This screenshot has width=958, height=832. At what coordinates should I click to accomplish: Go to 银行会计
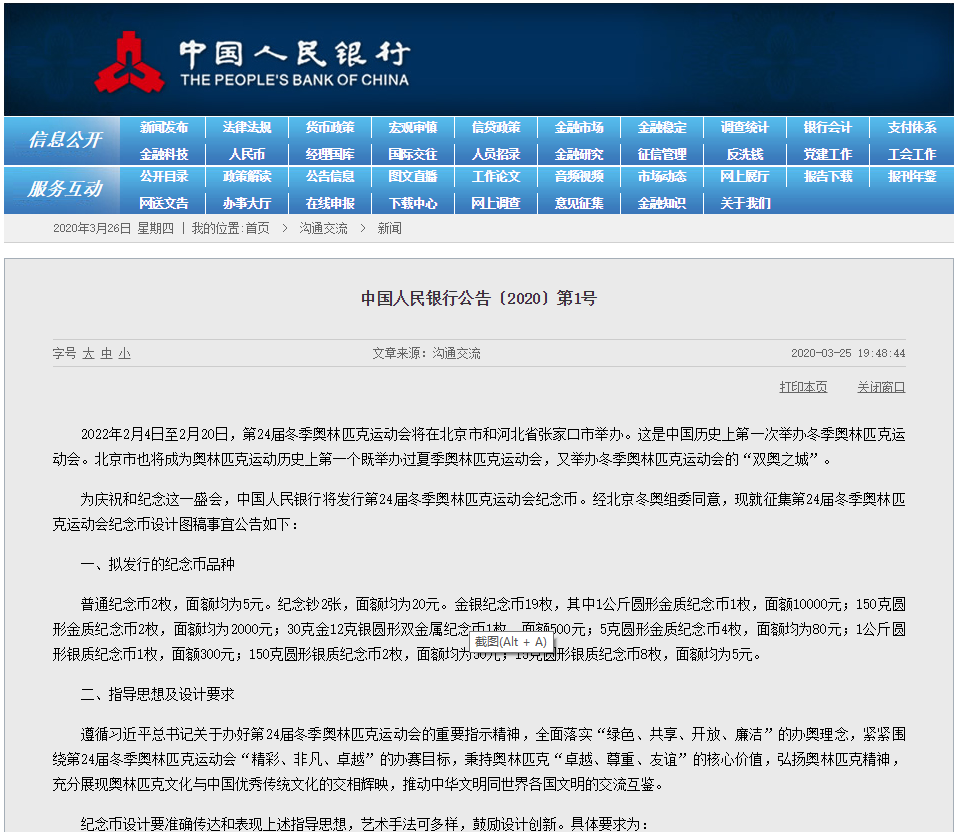(828, 127)
